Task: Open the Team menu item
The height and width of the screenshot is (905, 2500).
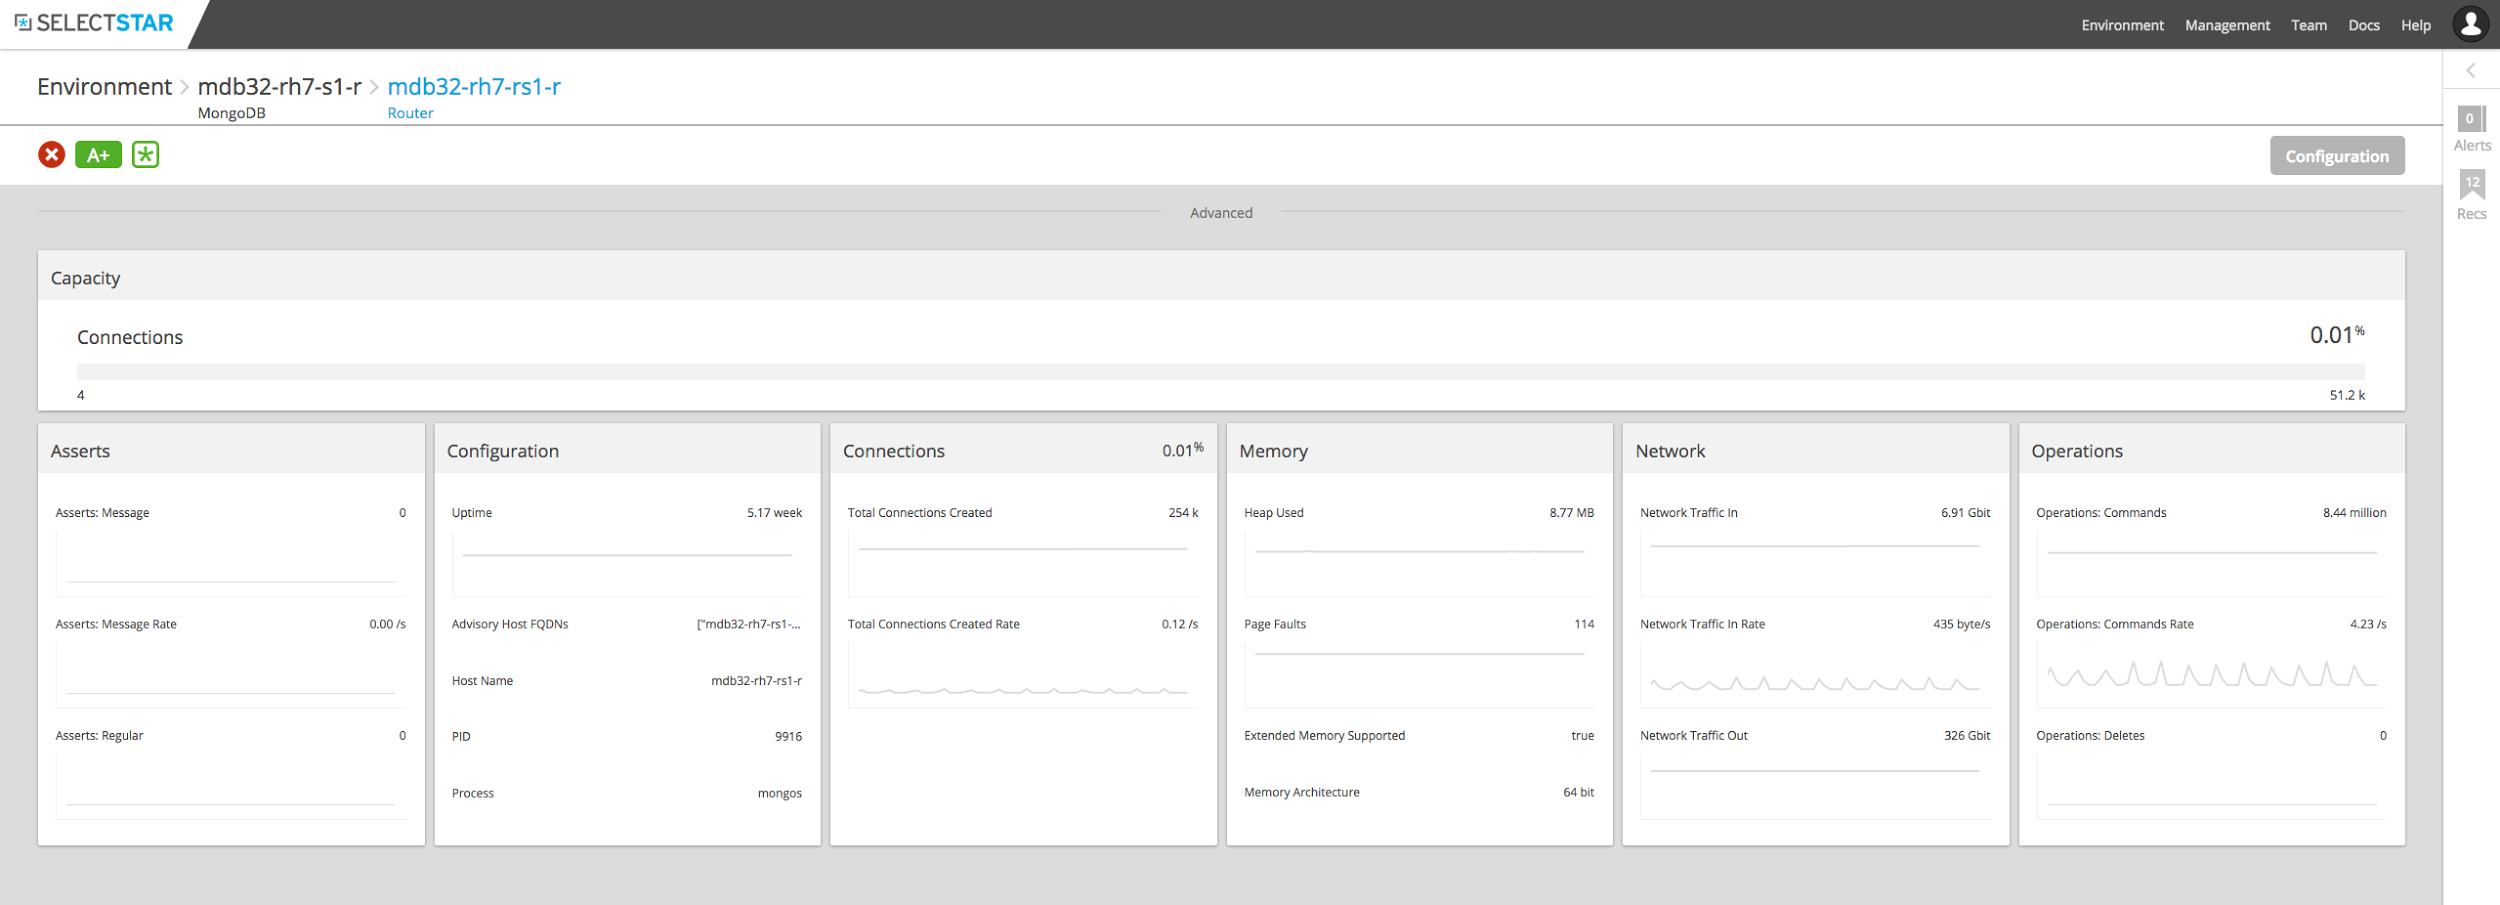Action: click(x=2309, y=25)
